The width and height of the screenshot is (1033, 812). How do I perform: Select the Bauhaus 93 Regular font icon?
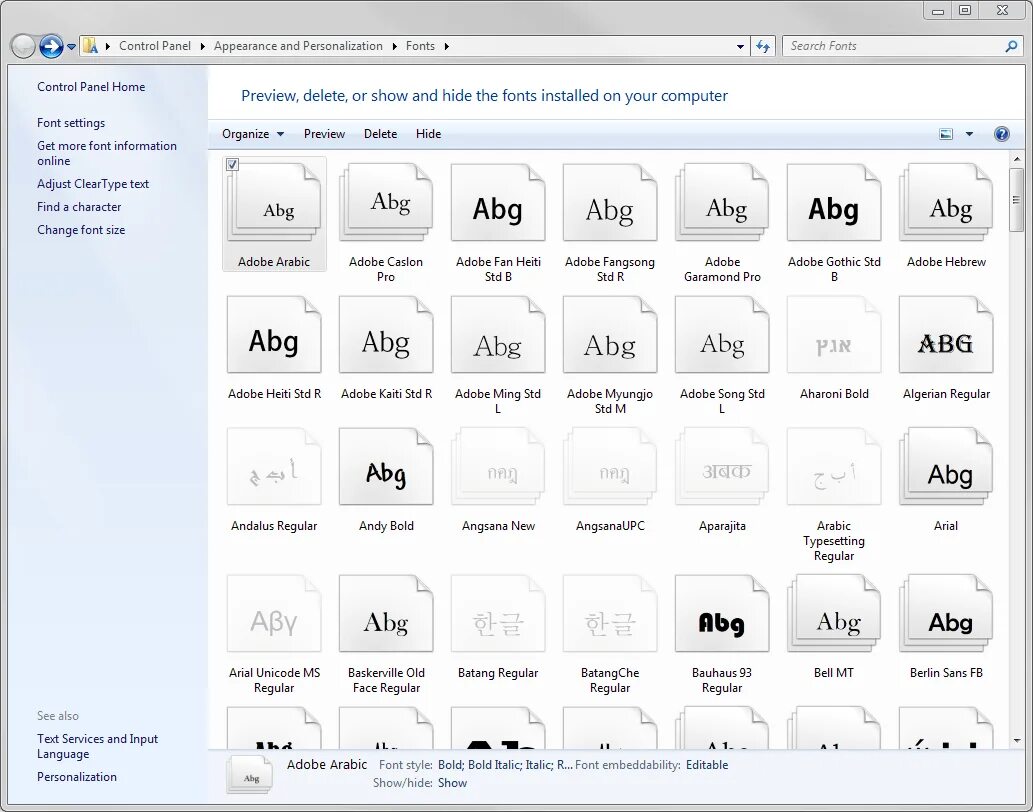click(x=722, y=613)
